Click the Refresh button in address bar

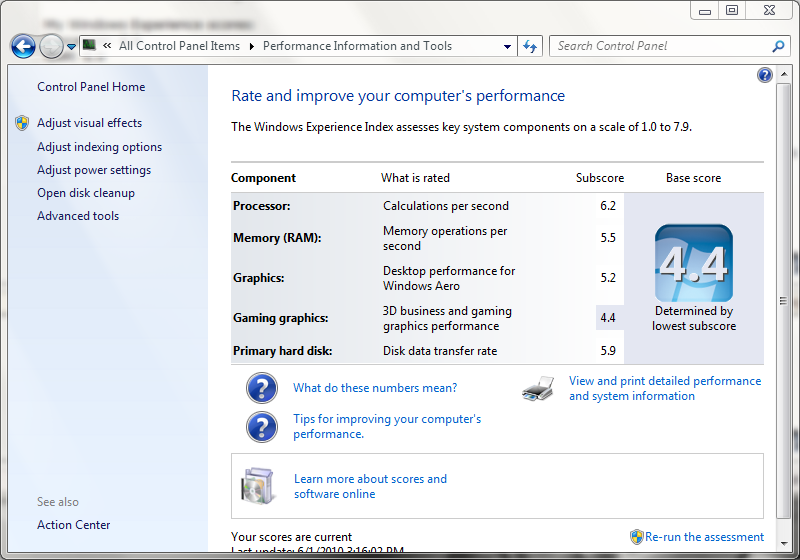pos(530,46)
